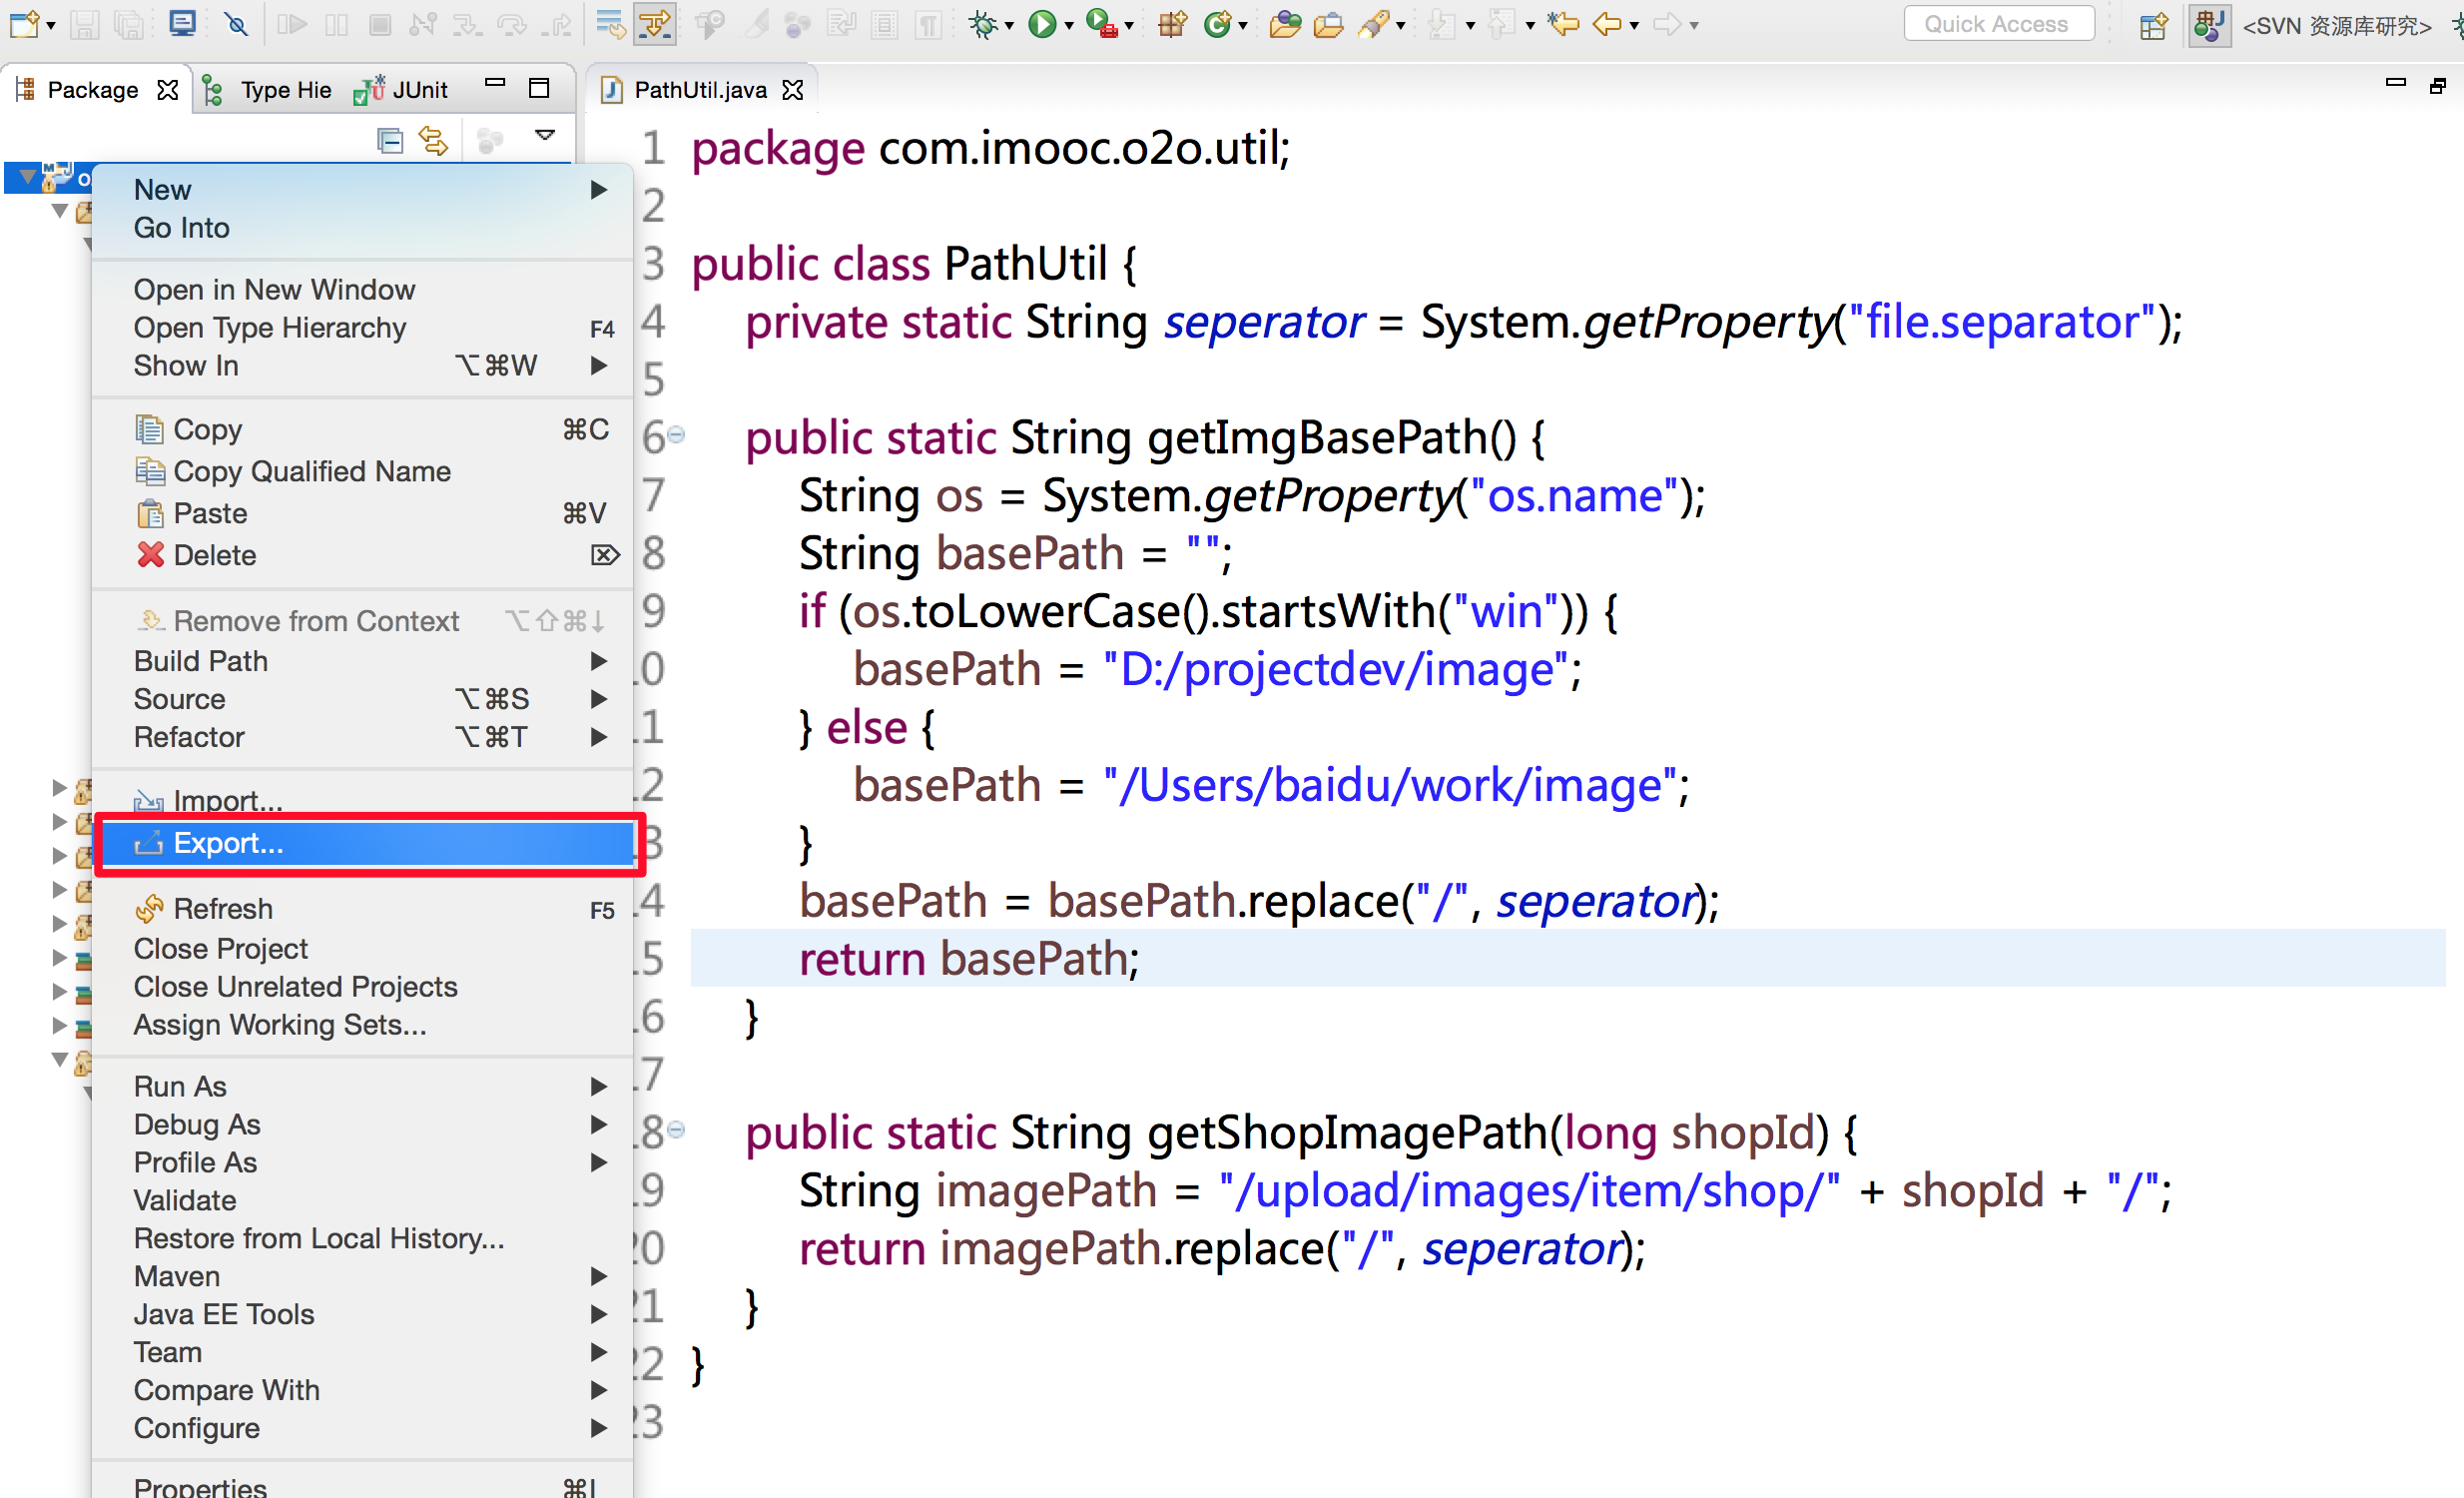Click the Debug bug icon in toolbar
The image size is (2464, 1498).
[983, 24]
